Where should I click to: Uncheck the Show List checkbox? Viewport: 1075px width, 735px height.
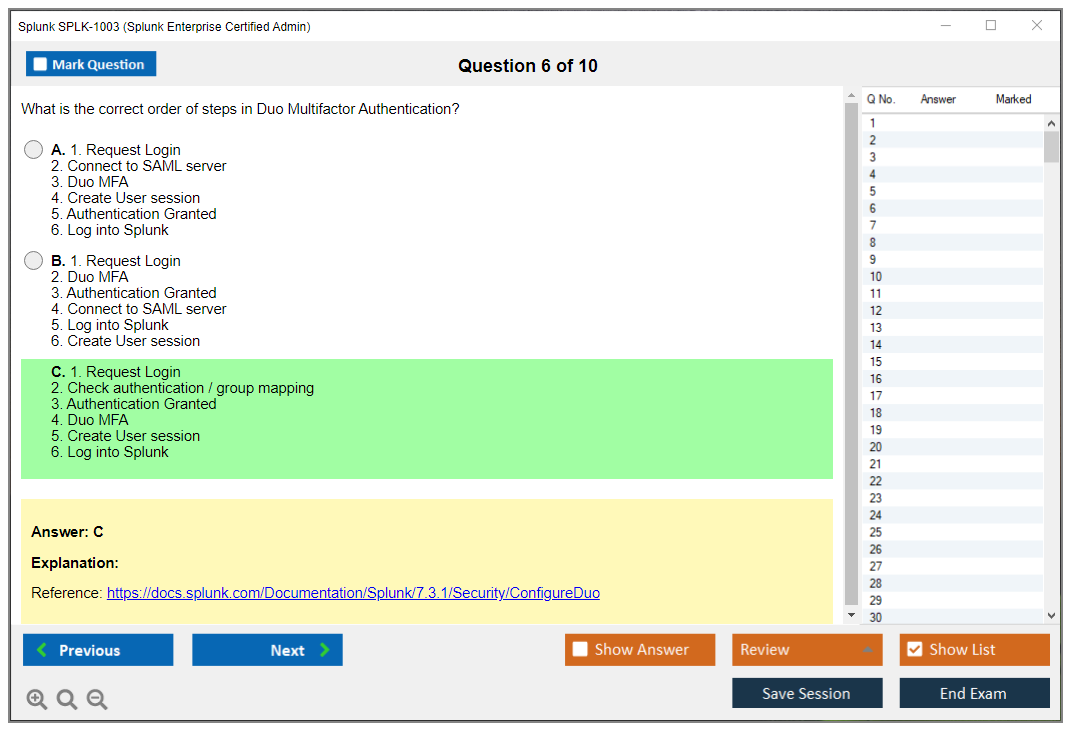914,650
